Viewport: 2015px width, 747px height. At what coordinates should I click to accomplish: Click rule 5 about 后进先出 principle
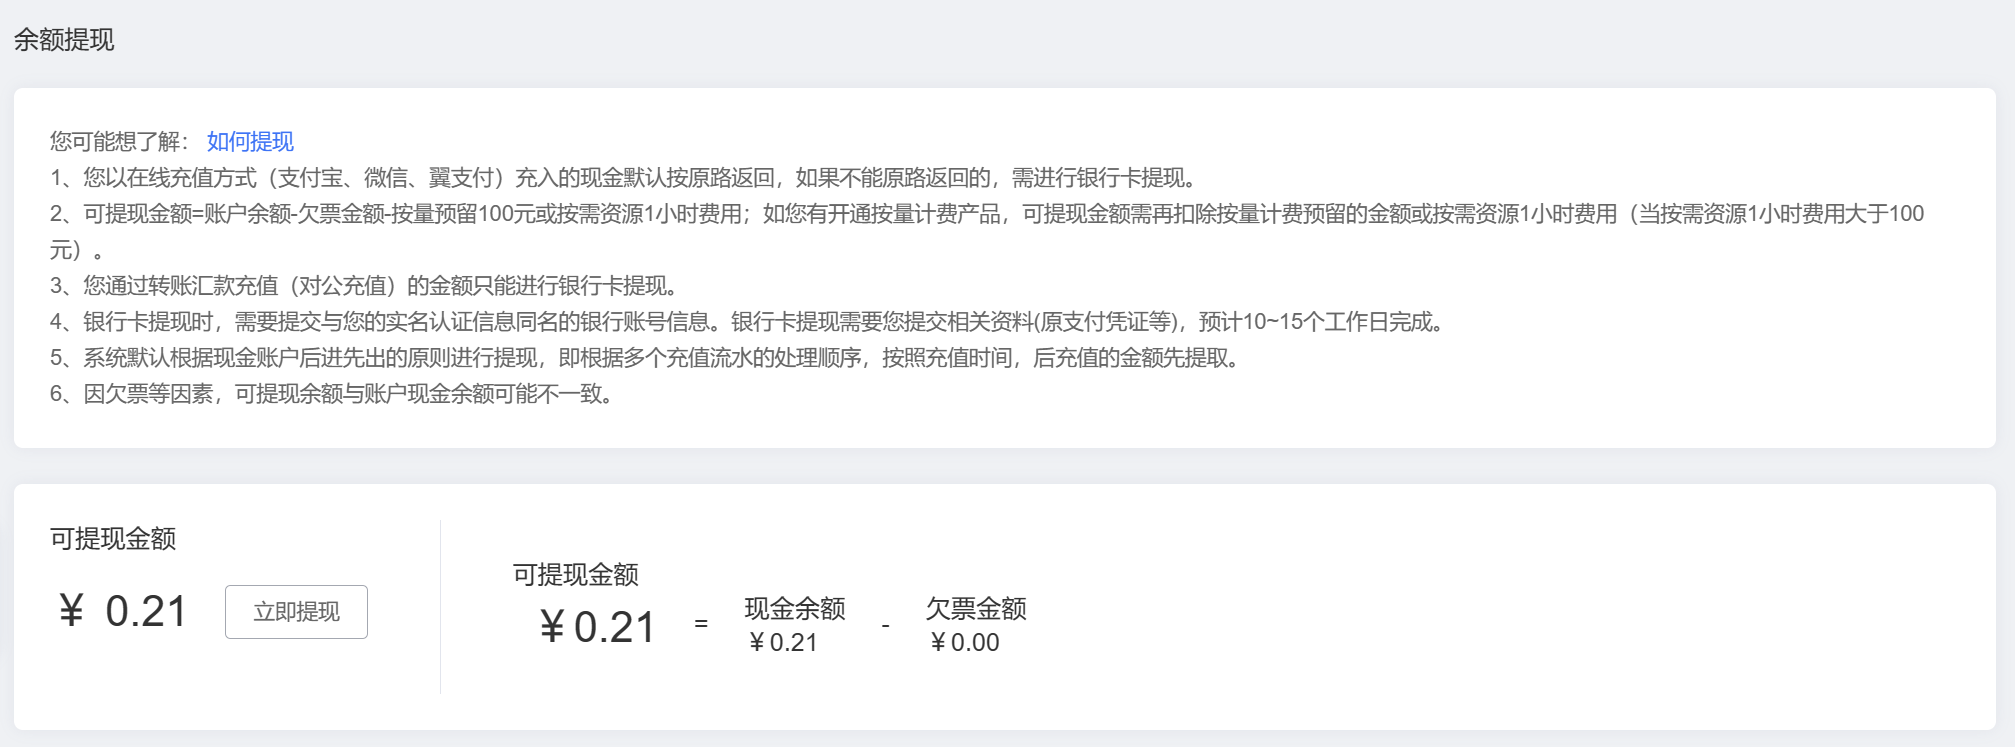coord(646,358)
